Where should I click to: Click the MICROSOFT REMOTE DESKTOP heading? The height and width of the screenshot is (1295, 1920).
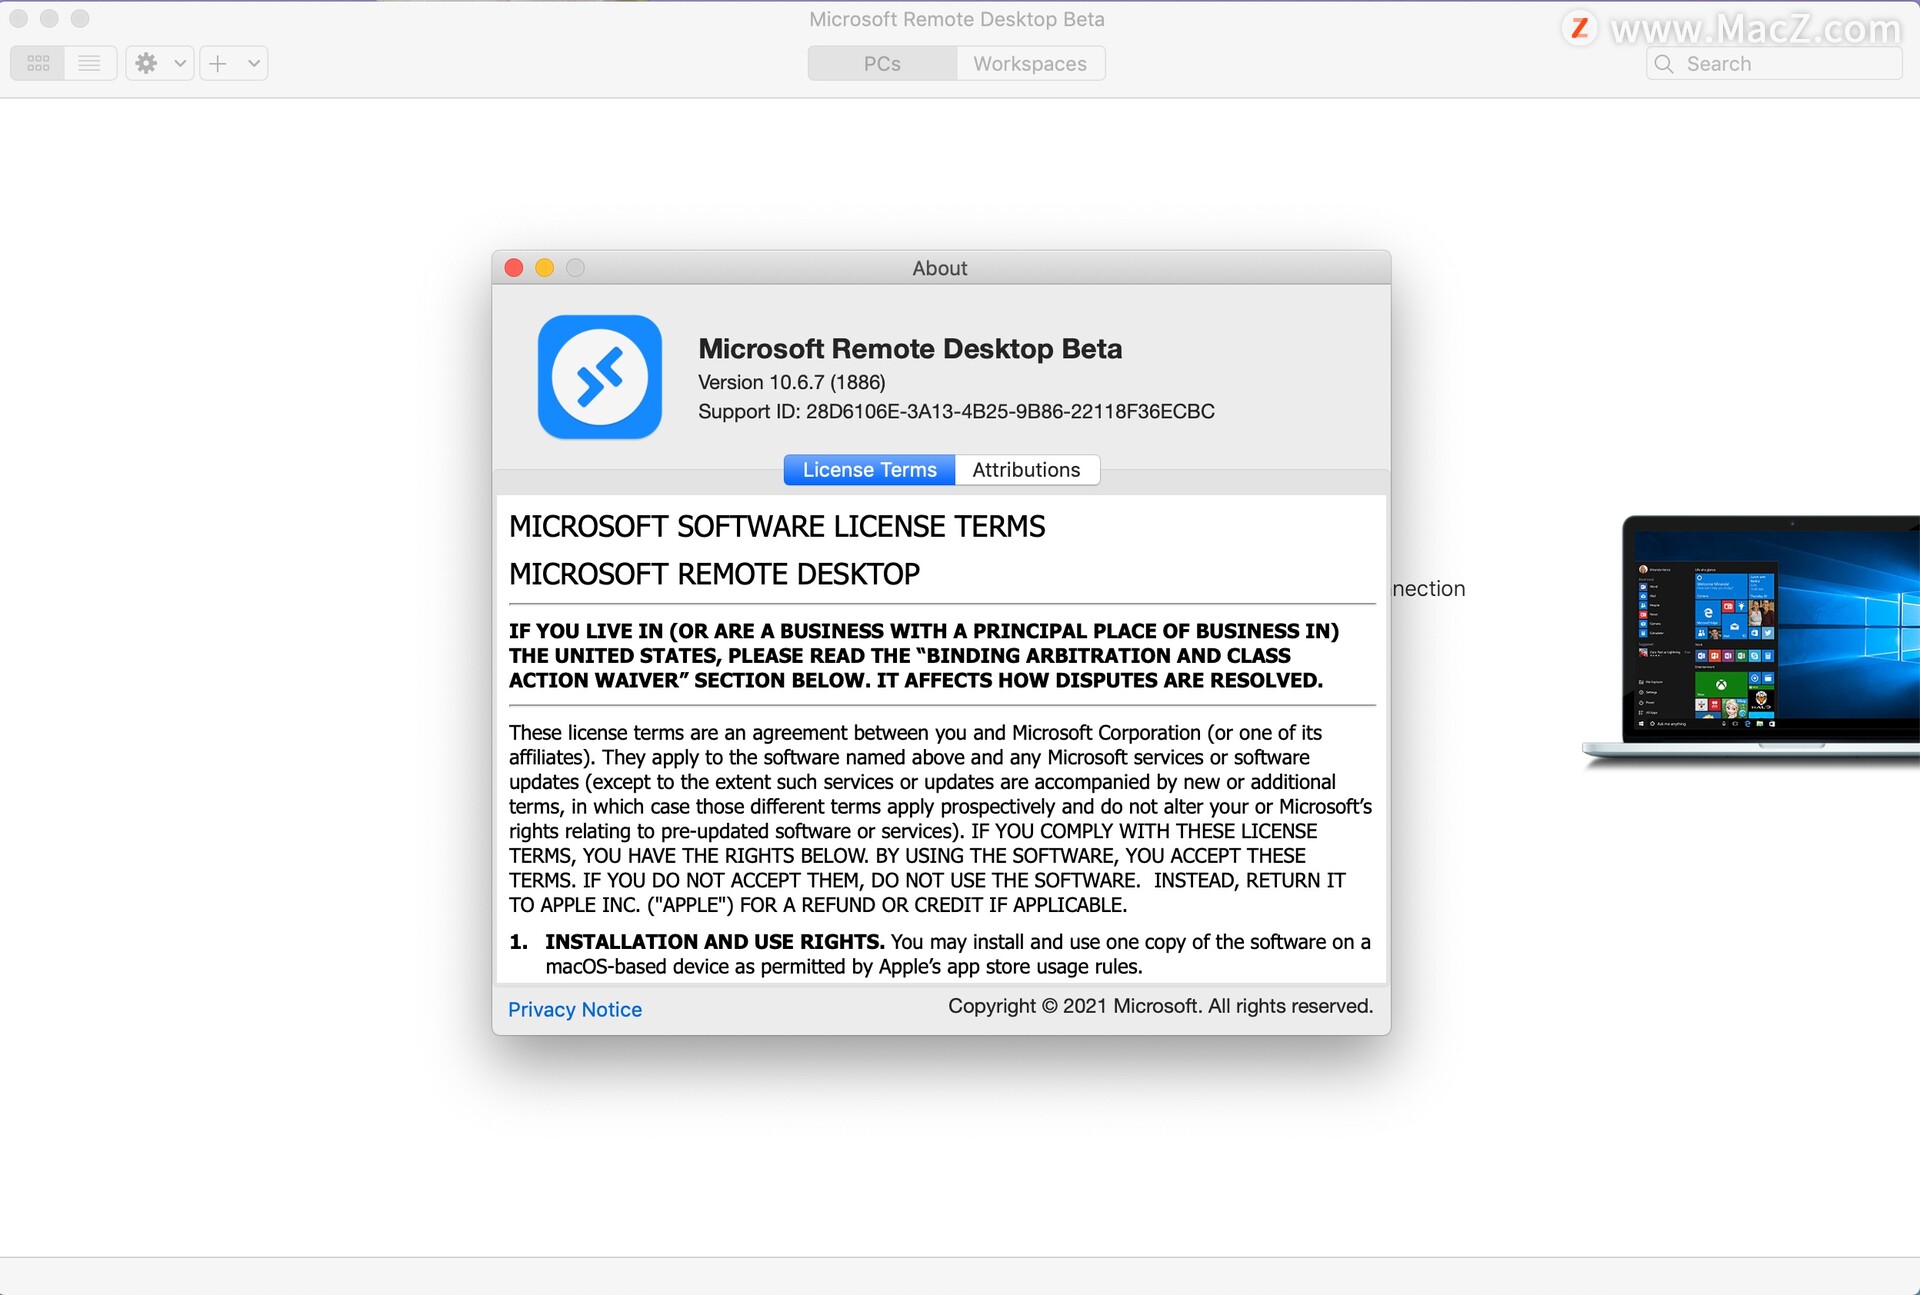click(714, 574)
